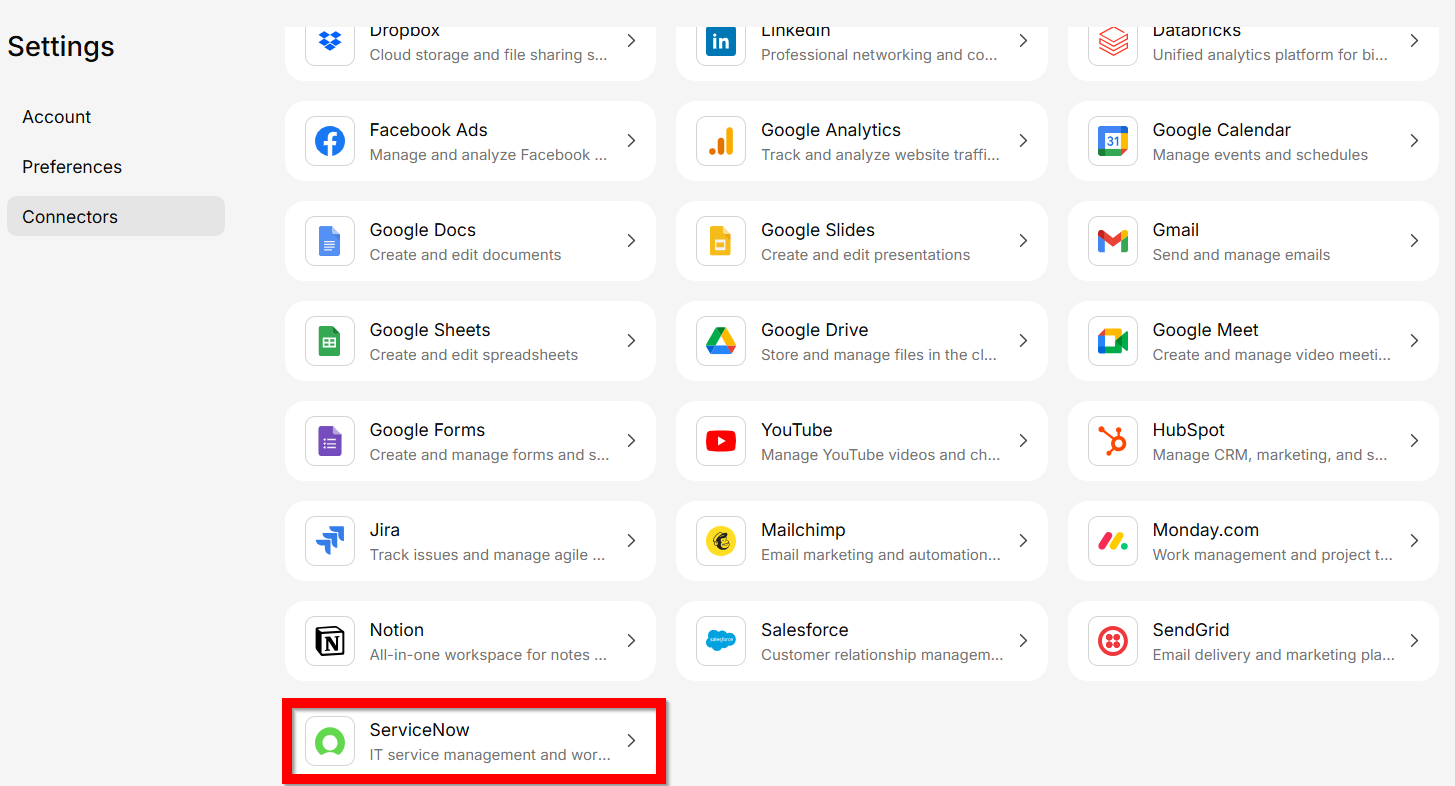Click the Google Calendar icon
Image resolution: width=1455 pixels, height=786 pixels.
[1113, 141]
